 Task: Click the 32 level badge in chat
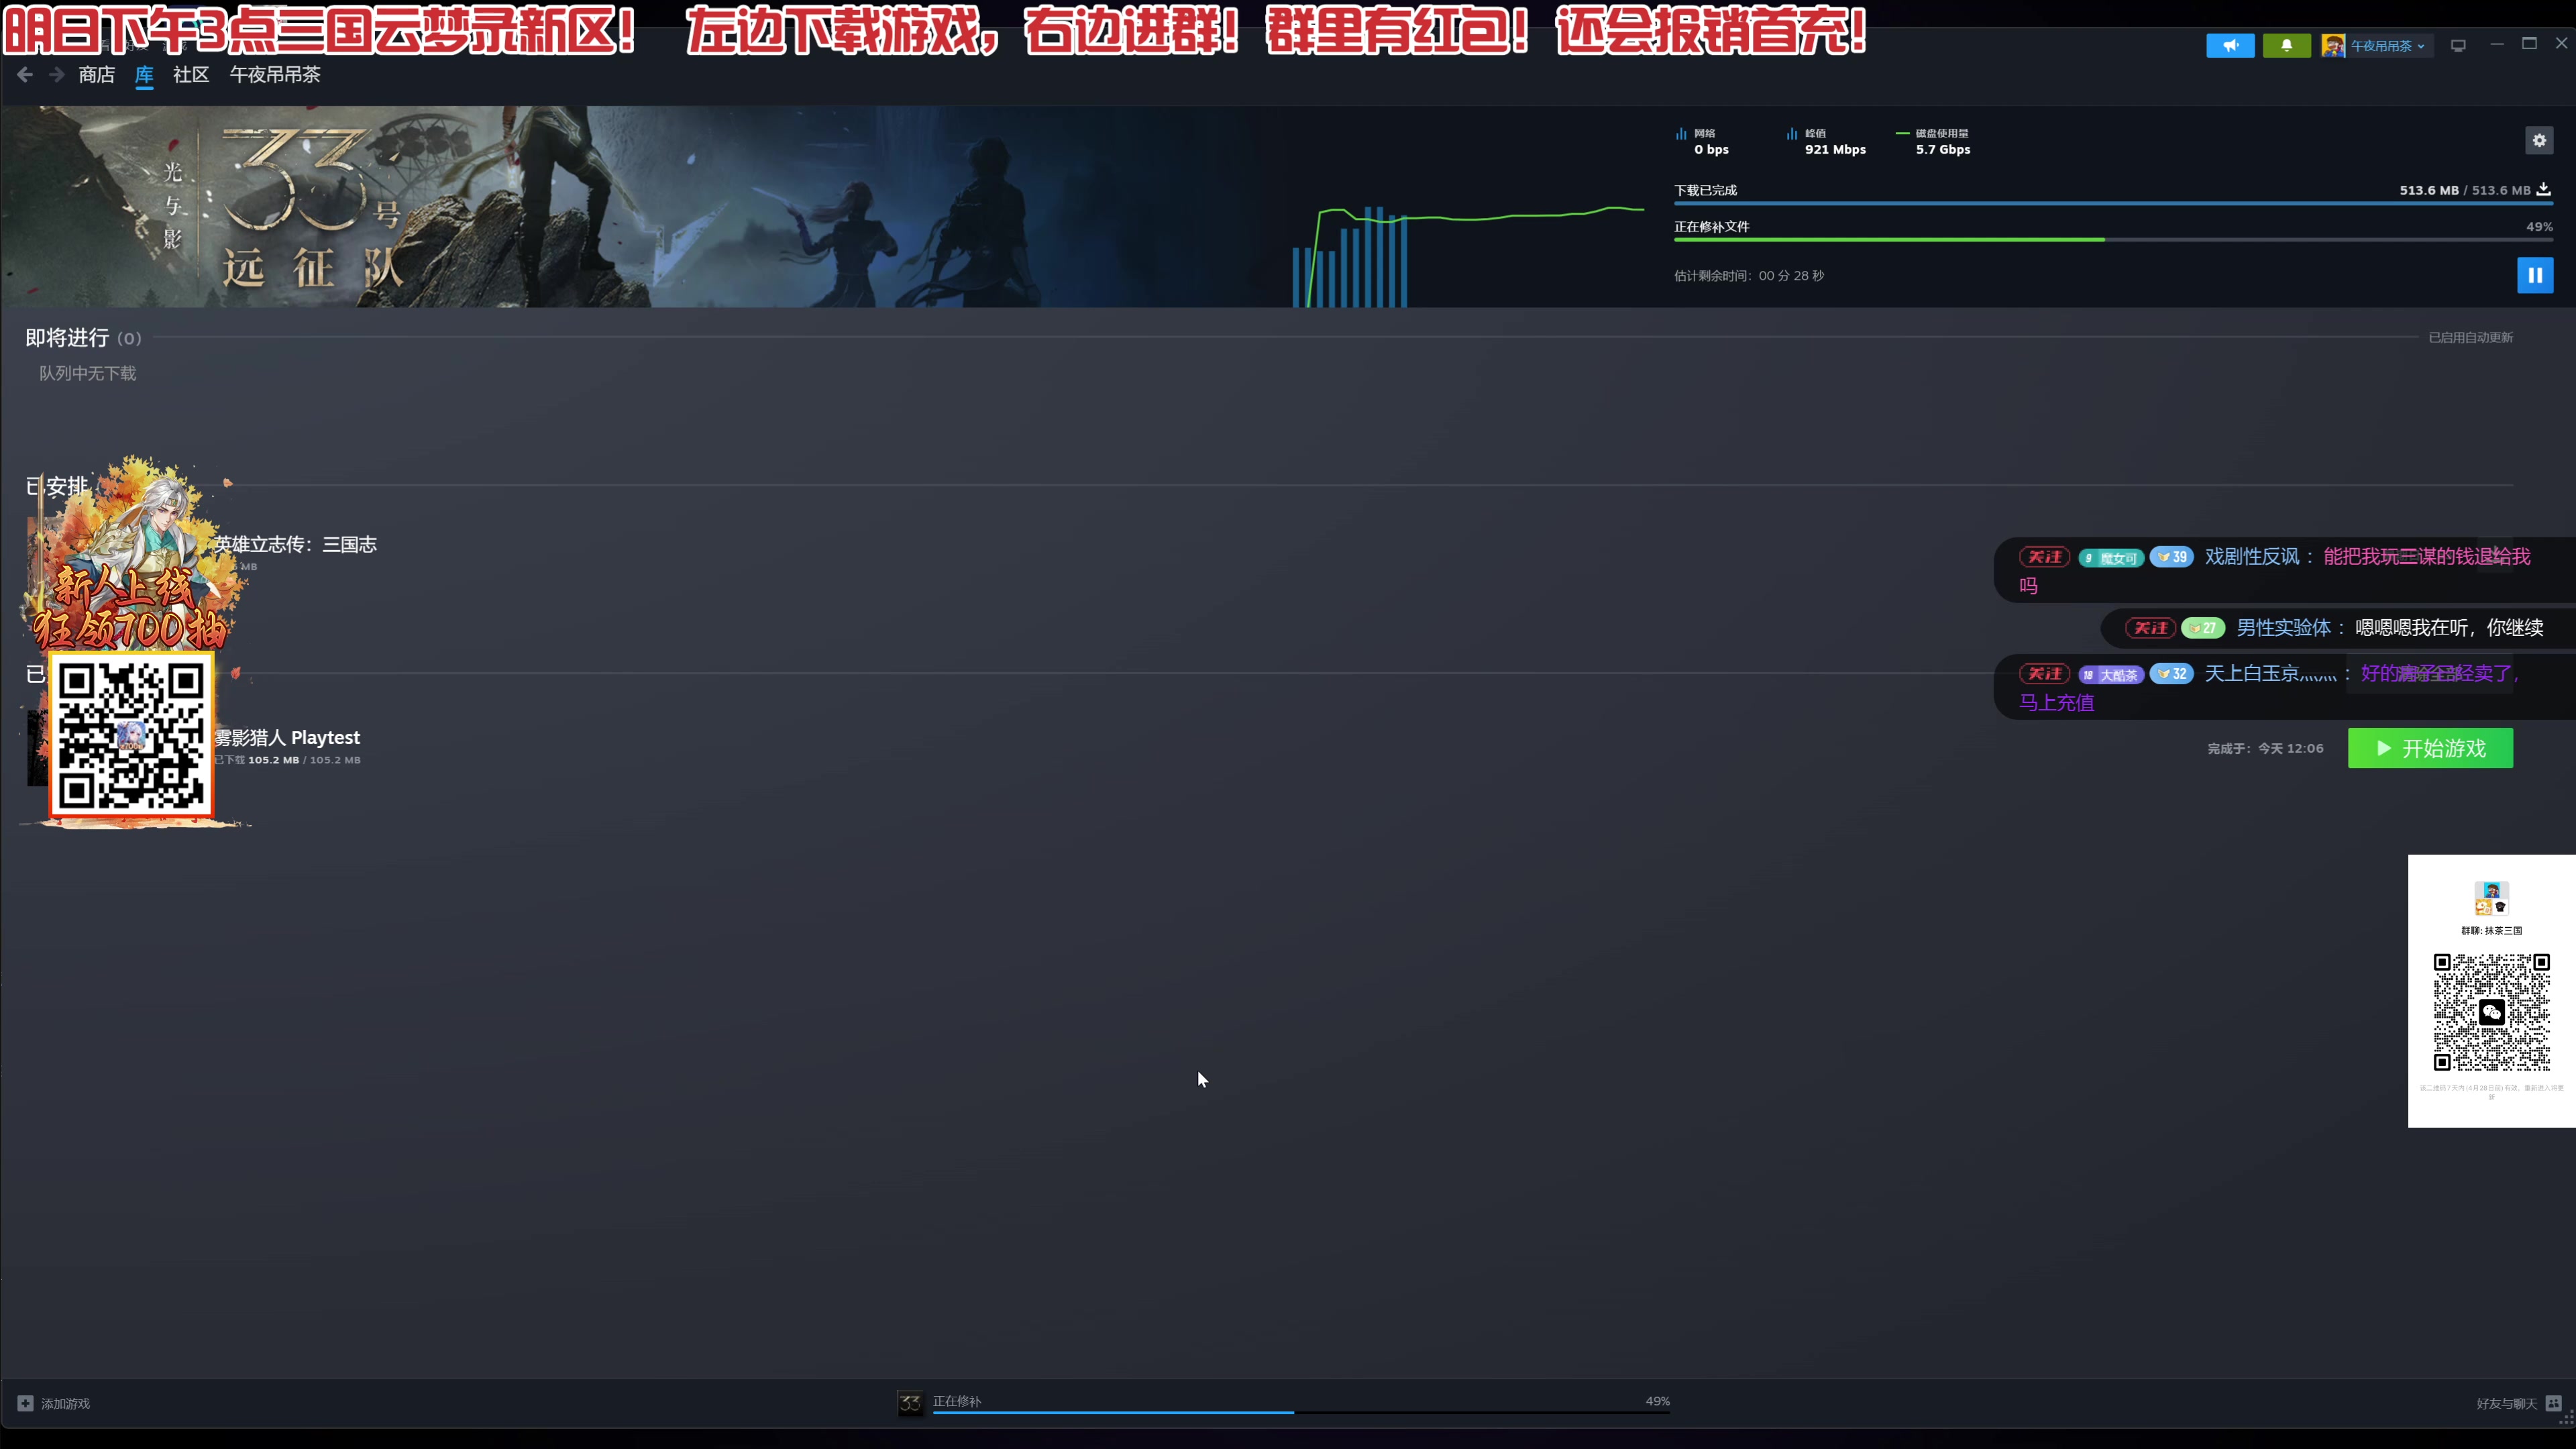[2171, 674]
